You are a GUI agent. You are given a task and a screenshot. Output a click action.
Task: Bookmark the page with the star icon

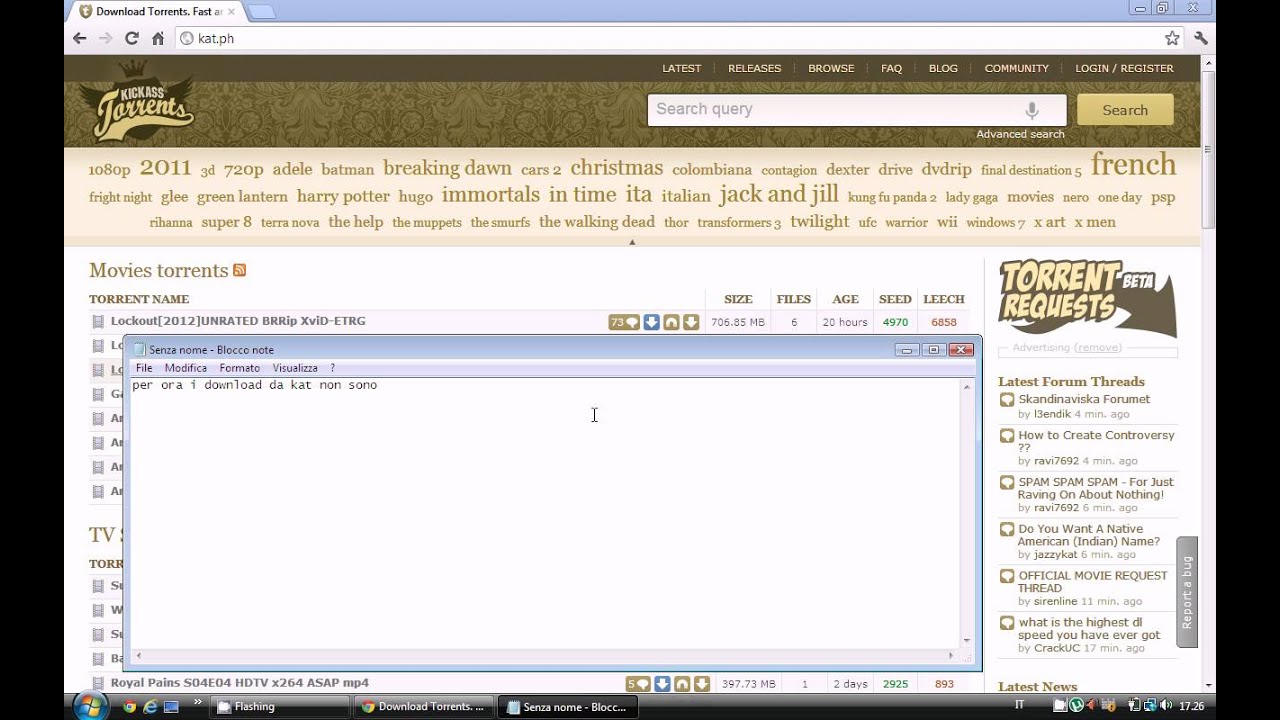click(1172, 38)
